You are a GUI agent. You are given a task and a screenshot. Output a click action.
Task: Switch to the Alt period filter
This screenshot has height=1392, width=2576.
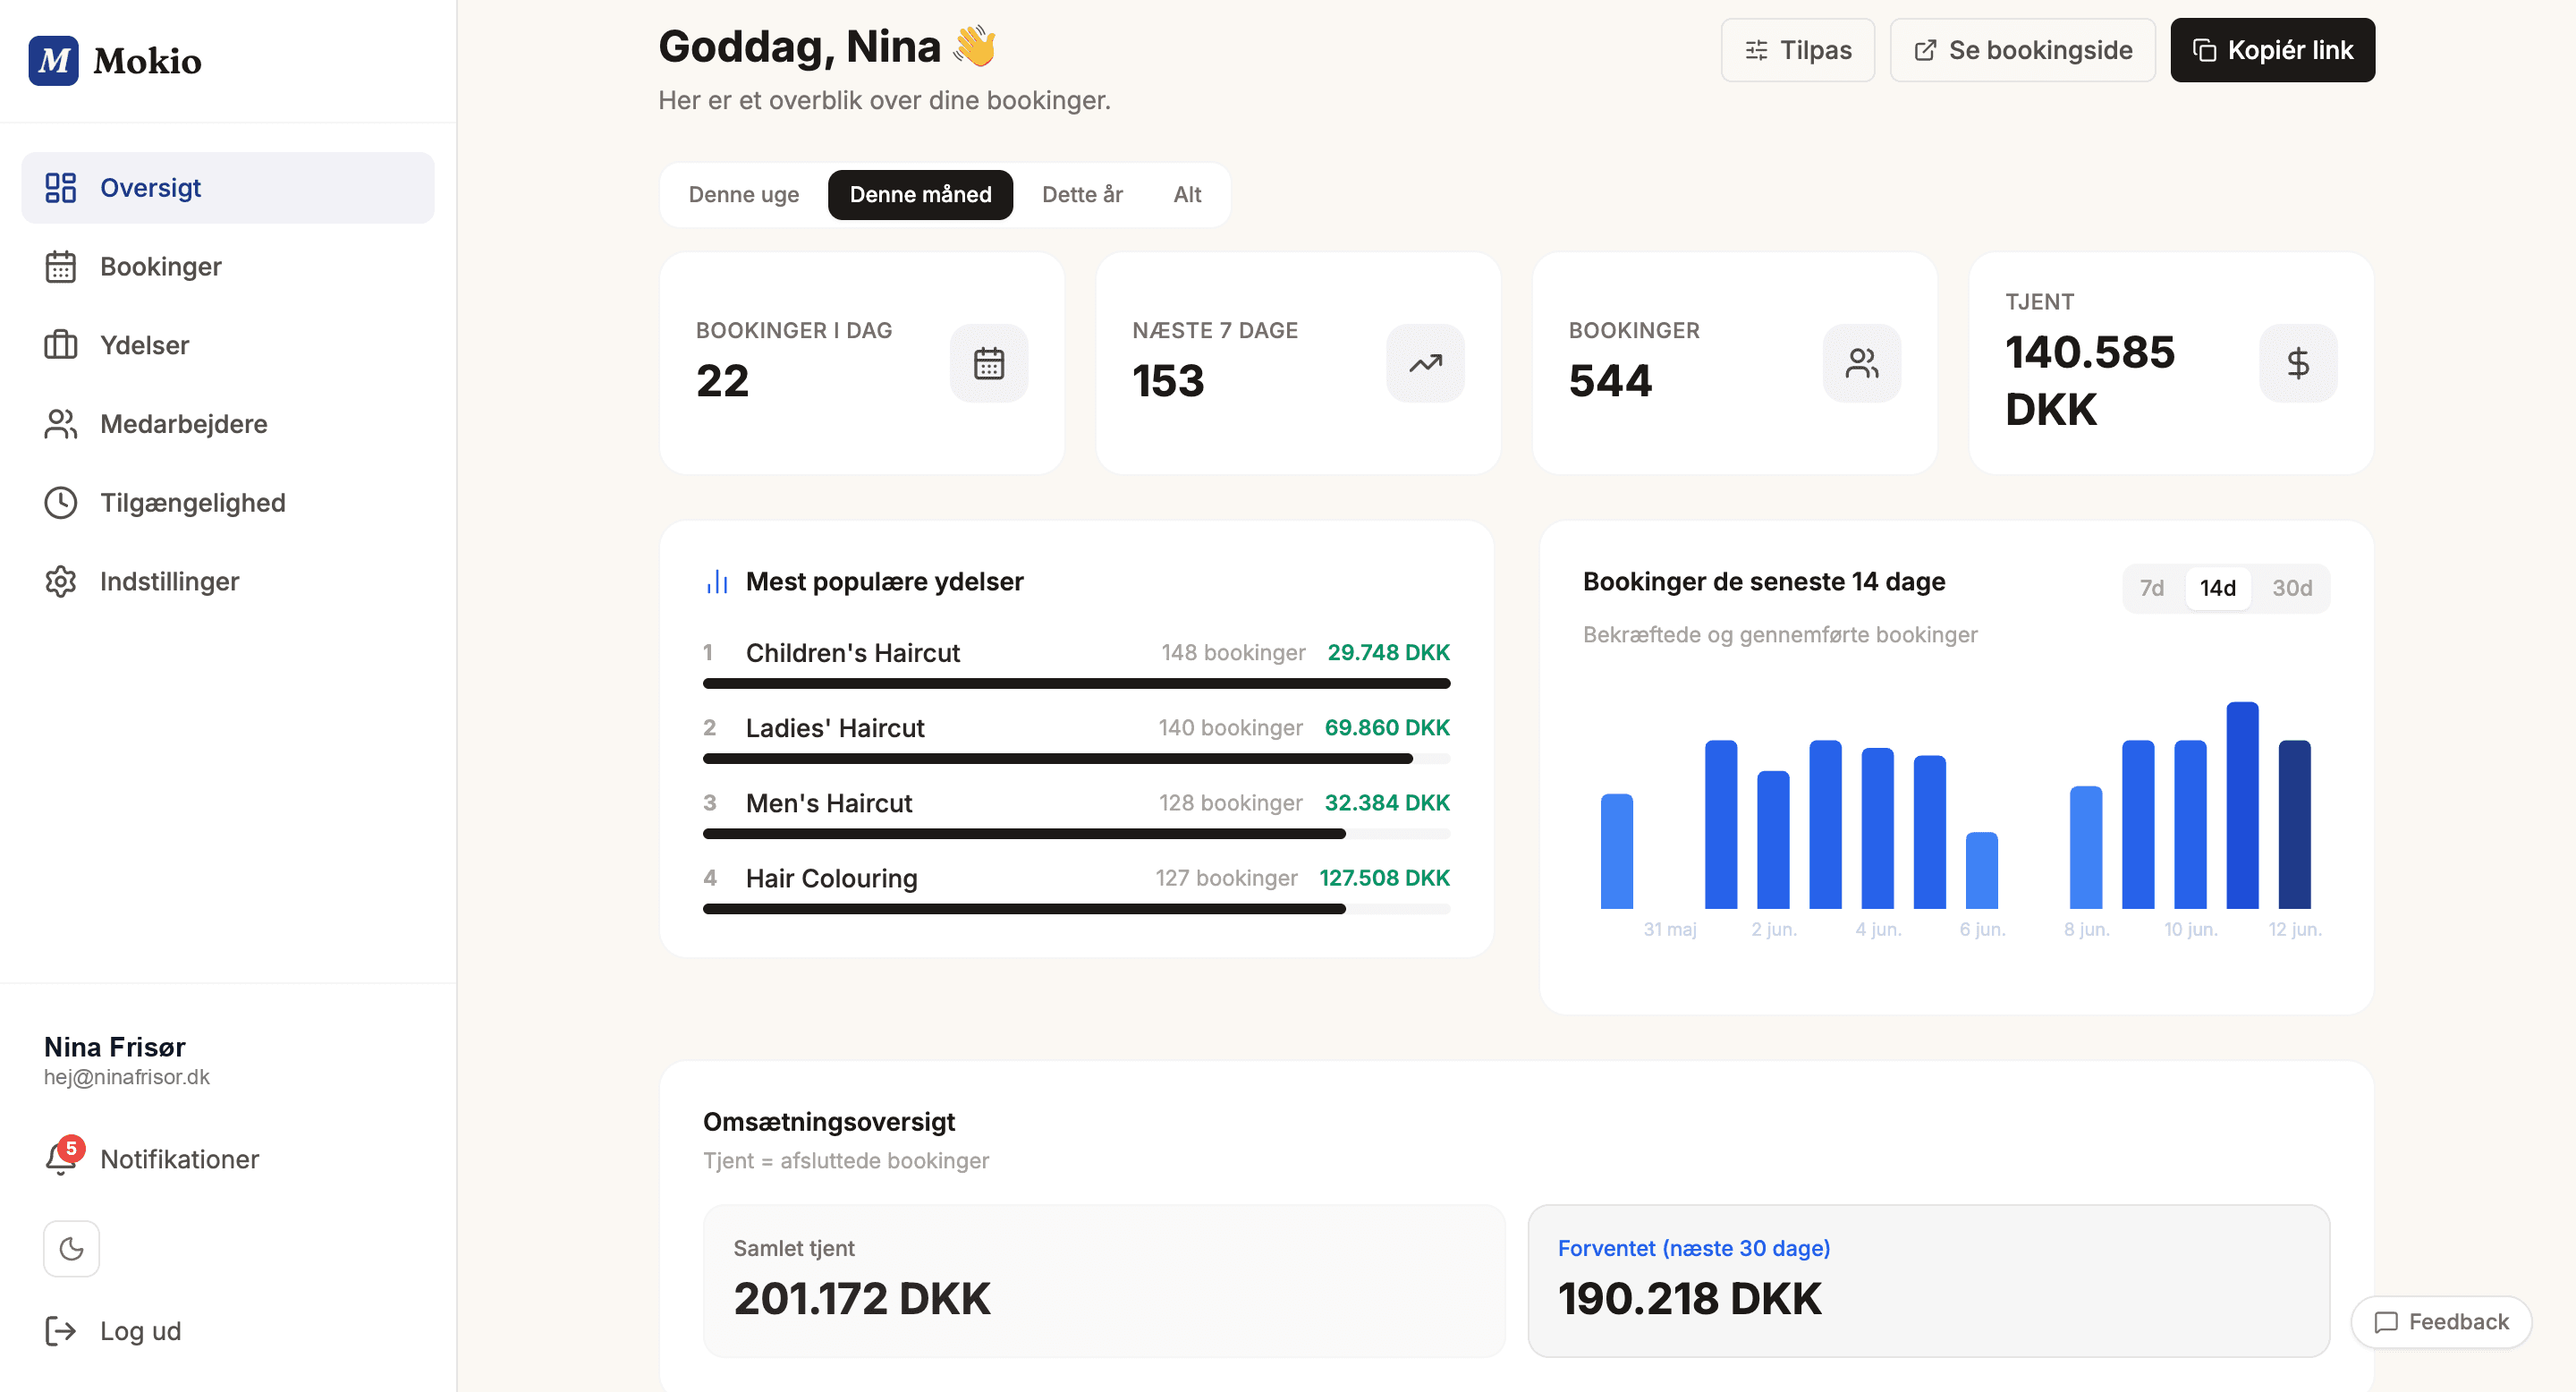pos(1187,194)
